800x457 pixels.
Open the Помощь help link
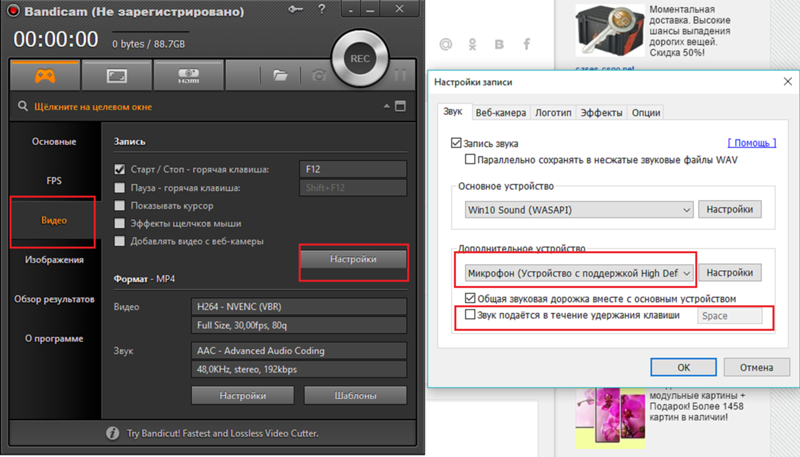pyautogui.click(x=752, y=143)
